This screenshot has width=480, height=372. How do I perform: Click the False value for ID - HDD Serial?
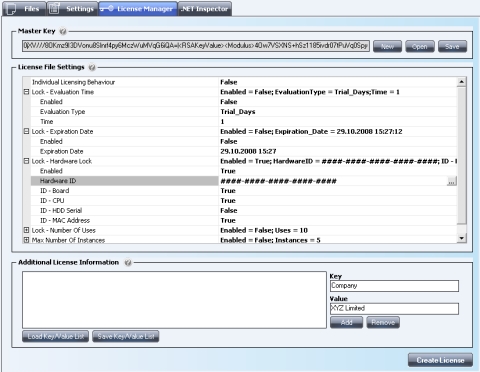(x=338, y=211)
